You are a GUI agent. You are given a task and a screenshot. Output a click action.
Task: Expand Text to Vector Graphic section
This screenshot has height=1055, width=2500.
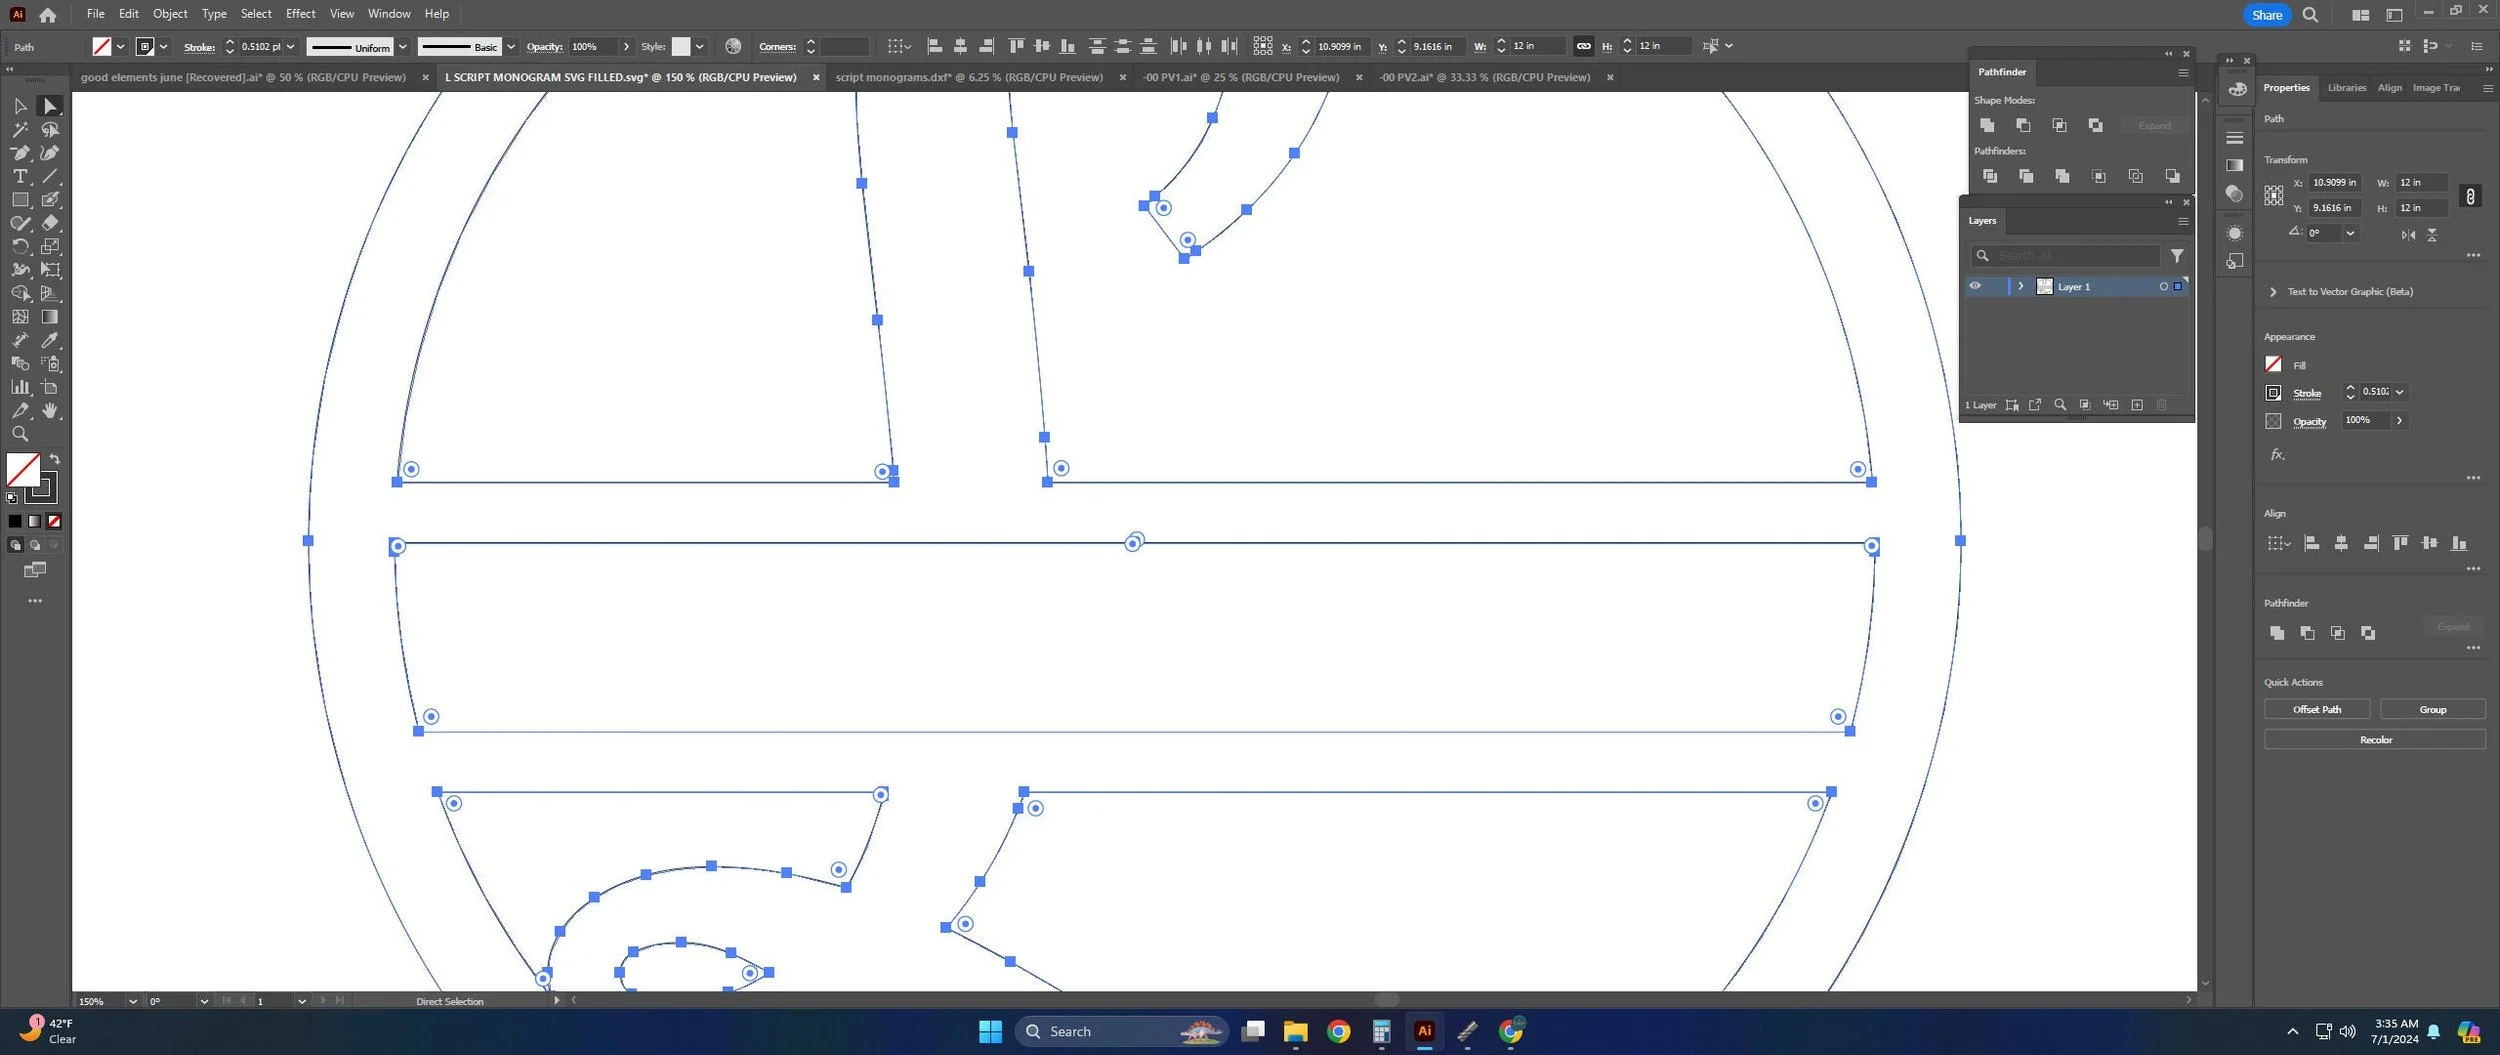pos(2273,292)
